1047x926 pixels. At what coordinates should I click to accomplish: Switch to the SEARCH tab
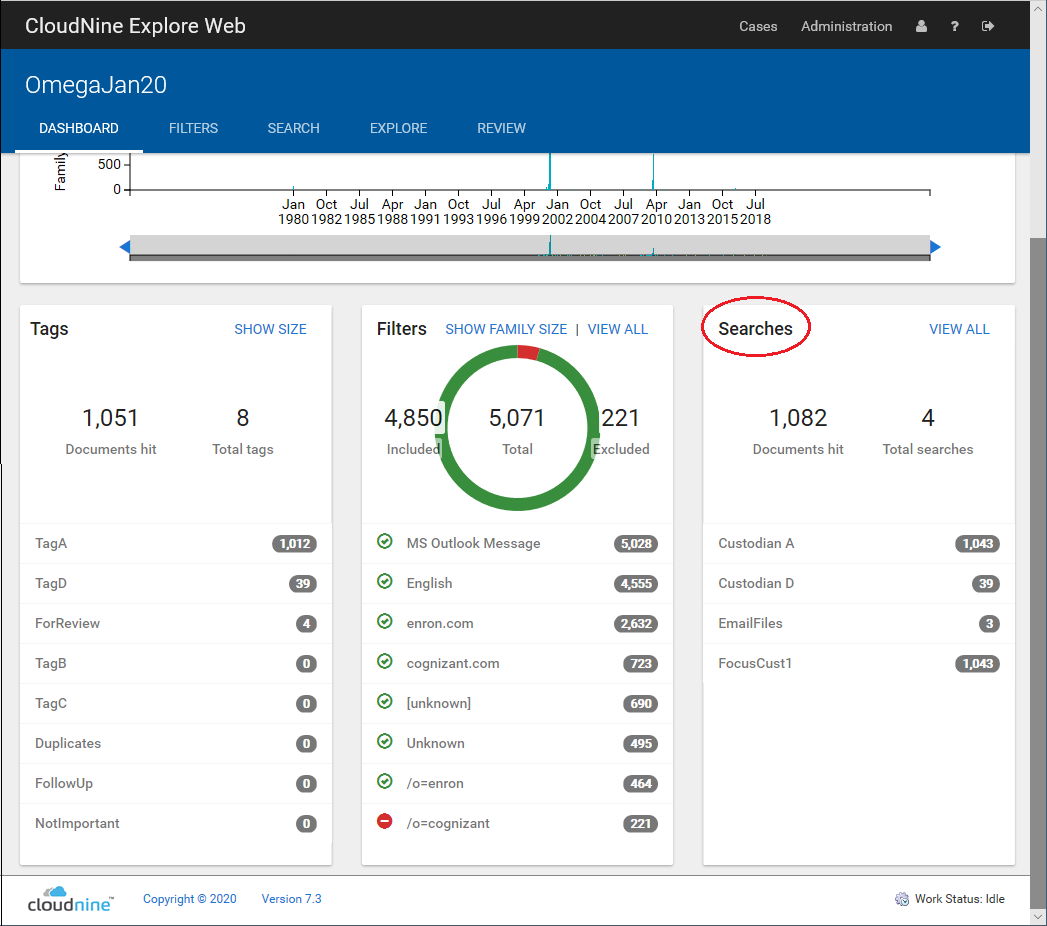(x=294, y=128)
